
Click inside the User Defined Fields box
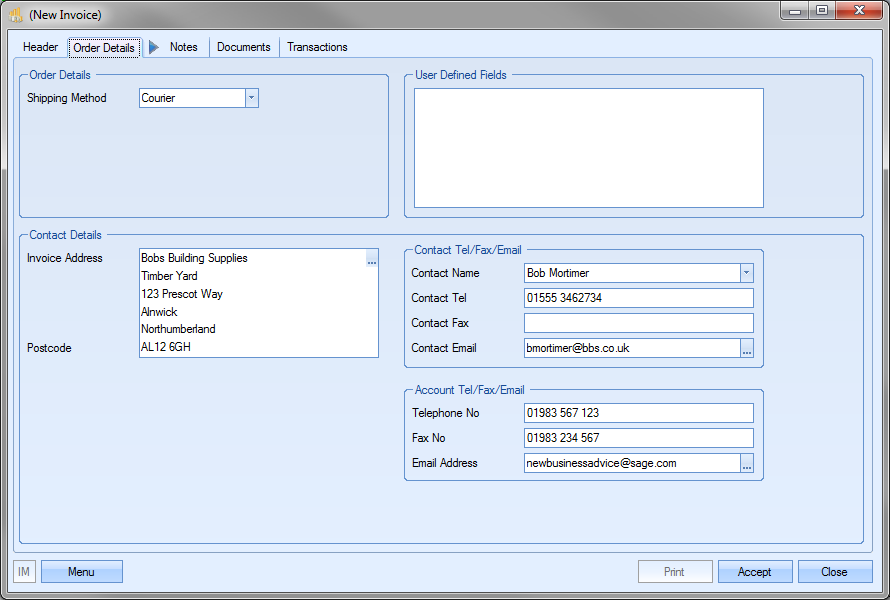(588, 148)
